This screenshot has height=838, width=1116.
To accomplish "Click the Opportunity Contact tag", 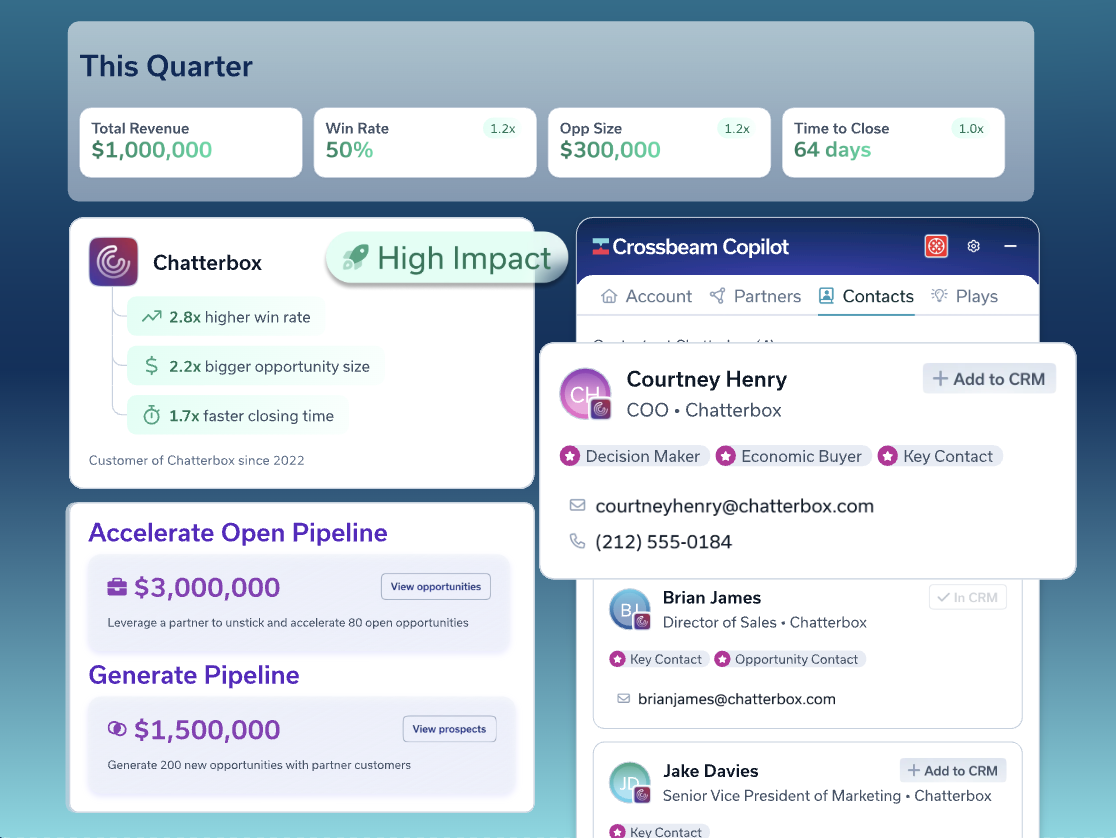I will tap(789, 659).
